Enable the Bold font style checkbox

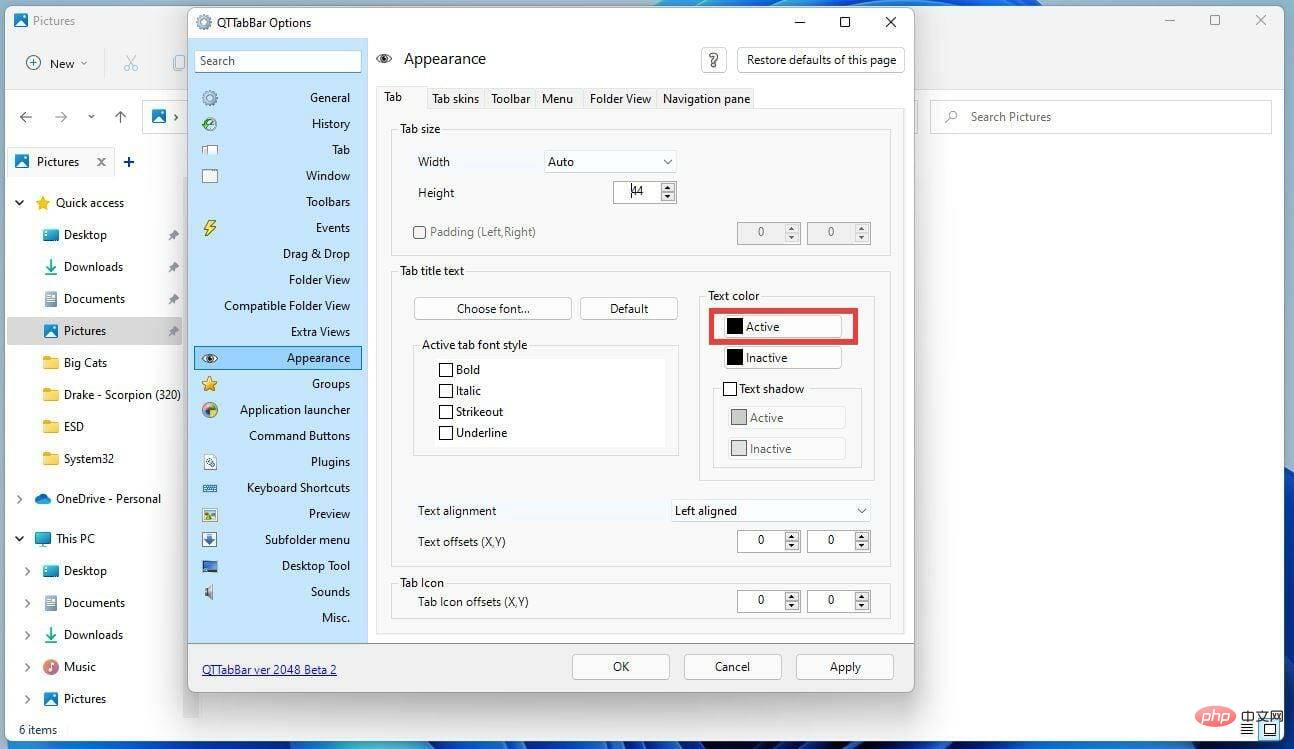pos(446,370)
